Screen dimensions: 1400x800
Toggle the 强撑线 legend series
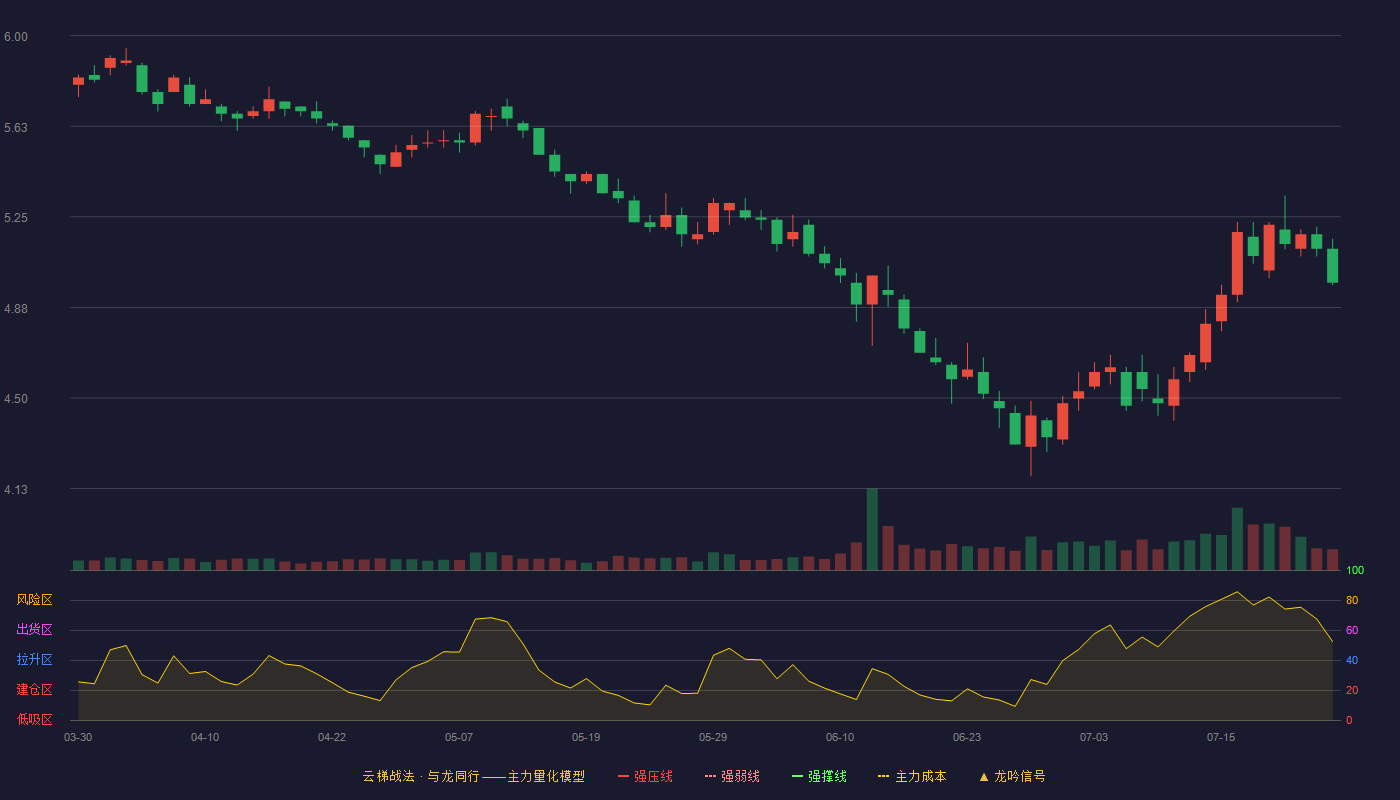click(x=819, y=776)
